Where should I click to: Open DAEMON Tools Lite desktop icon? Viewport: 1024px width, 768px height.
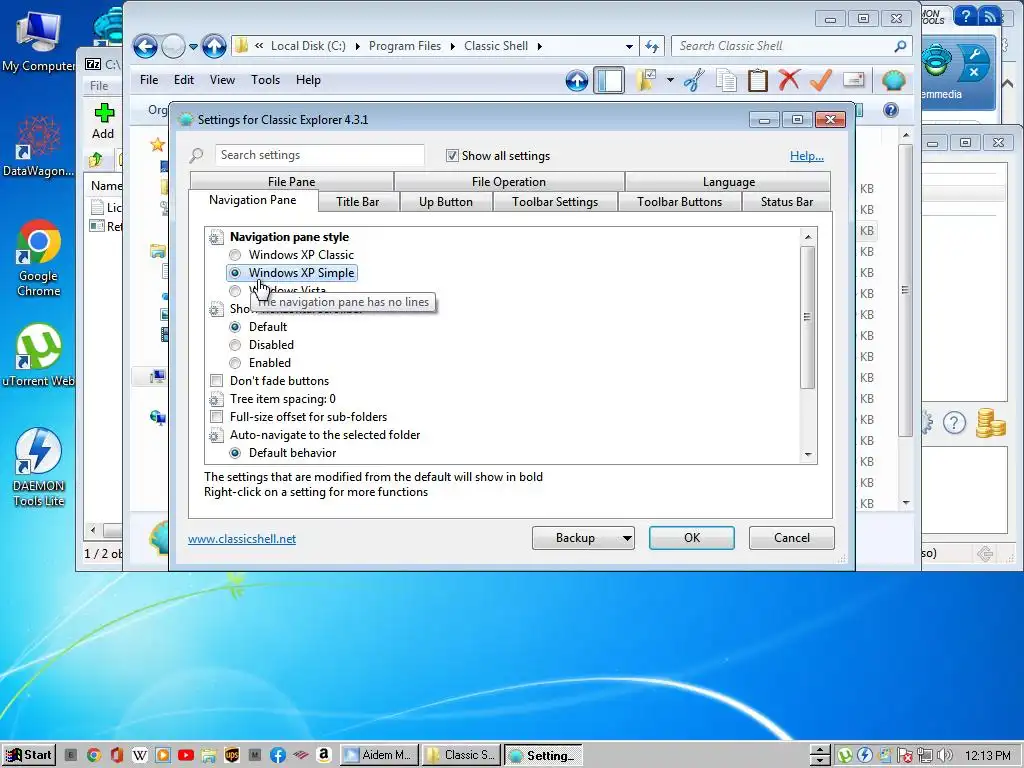click(x=39, y=468)
